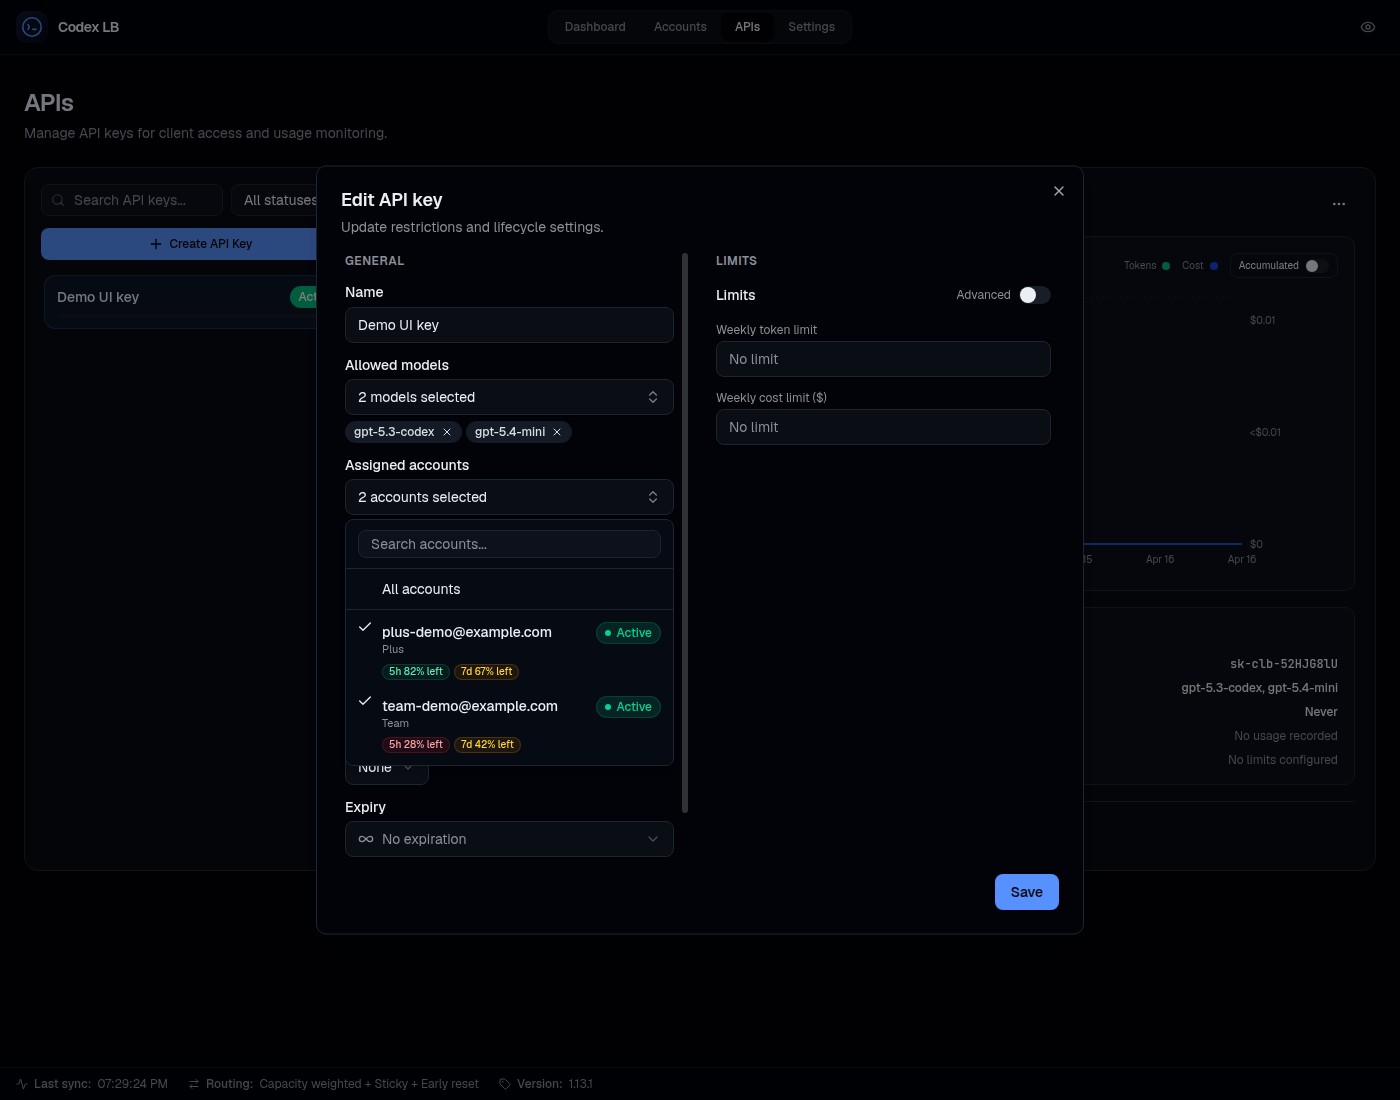This screenshot has height=1100, width=1400.
Task: Open the Expiry No expiration dropdown
Action: 509,839
